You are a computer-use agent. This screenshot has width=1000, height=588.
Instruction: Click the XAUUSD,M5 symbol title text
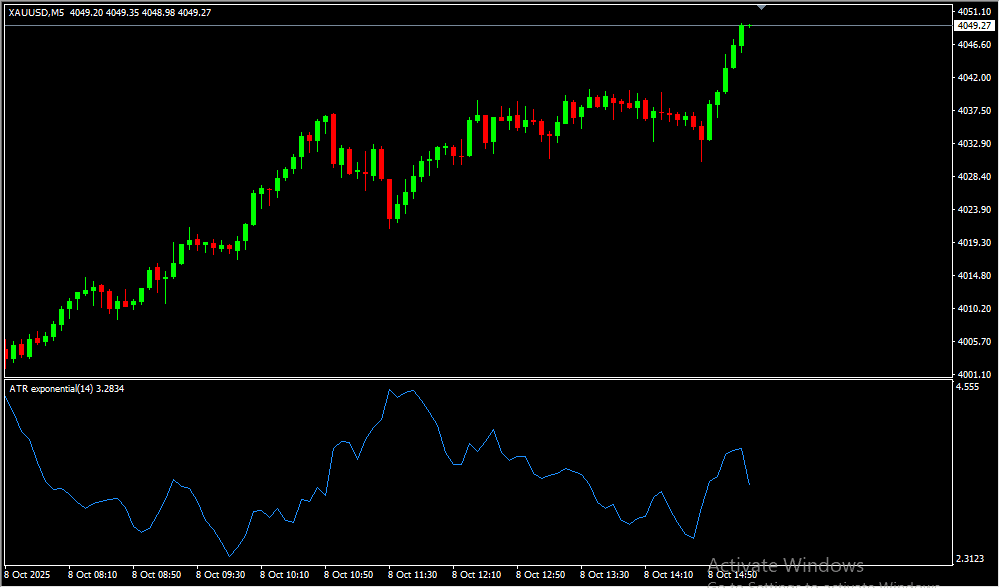coord(37,13)
